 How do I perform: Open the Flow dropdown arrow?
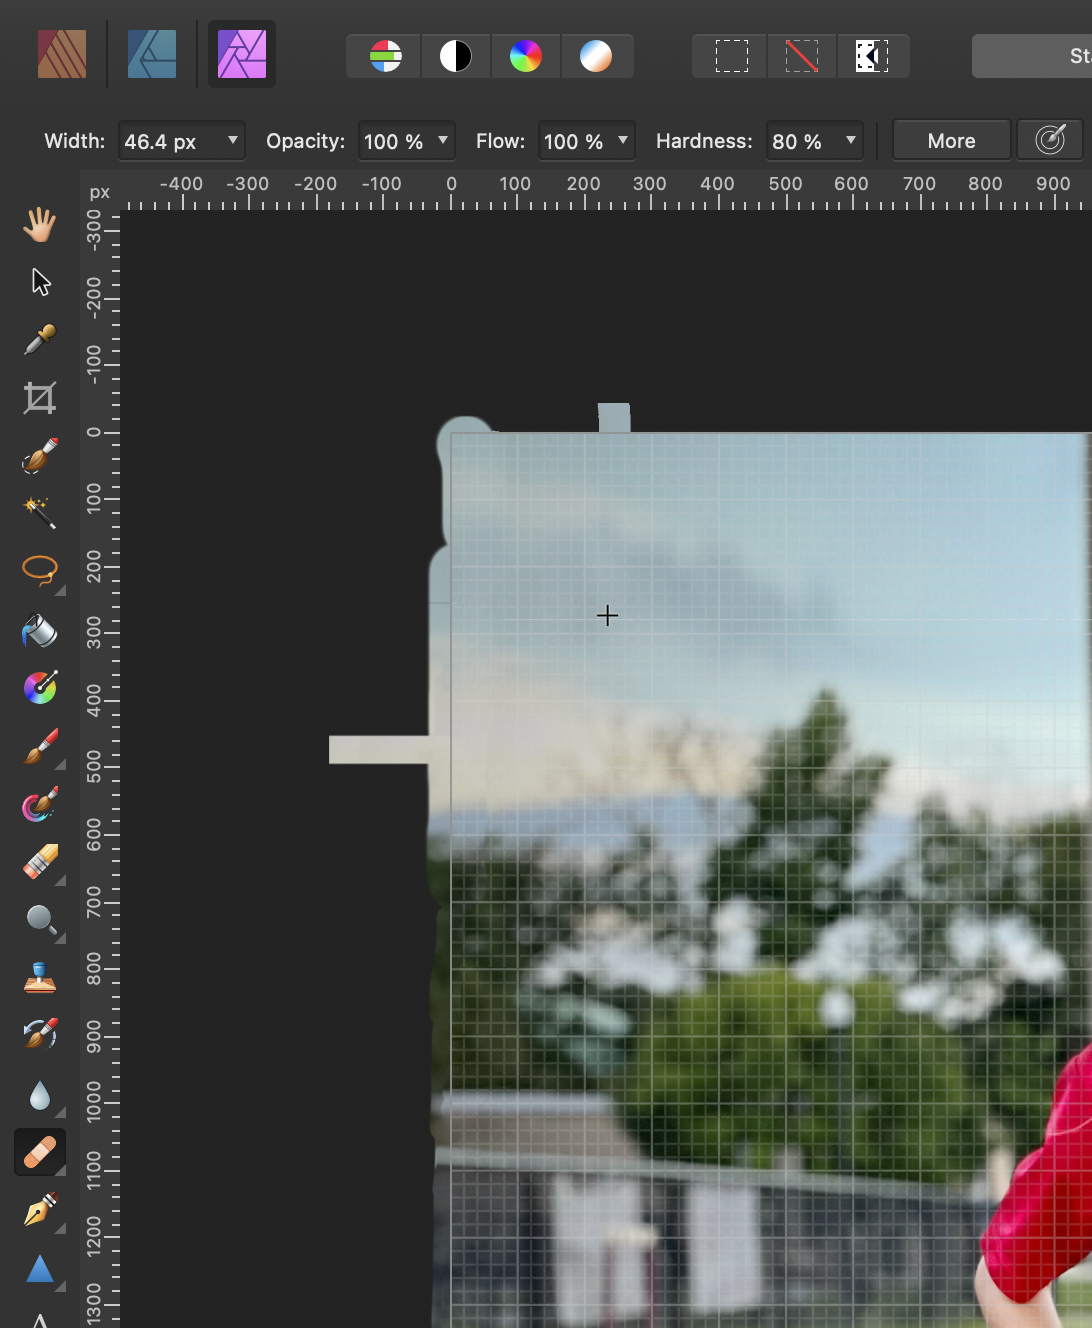click(622, 140)
